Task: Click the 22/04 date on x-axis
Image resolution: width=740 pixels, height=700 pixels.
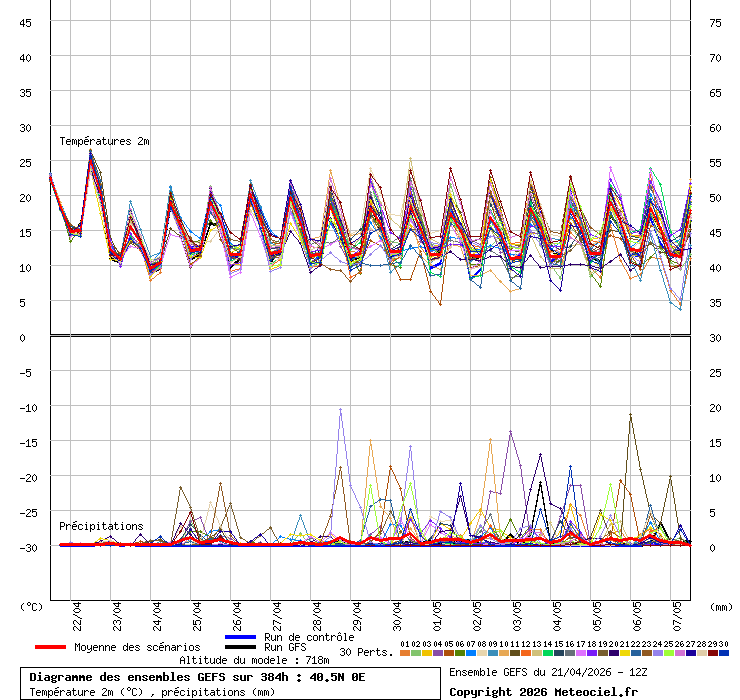Action: [x=77, y=612]
